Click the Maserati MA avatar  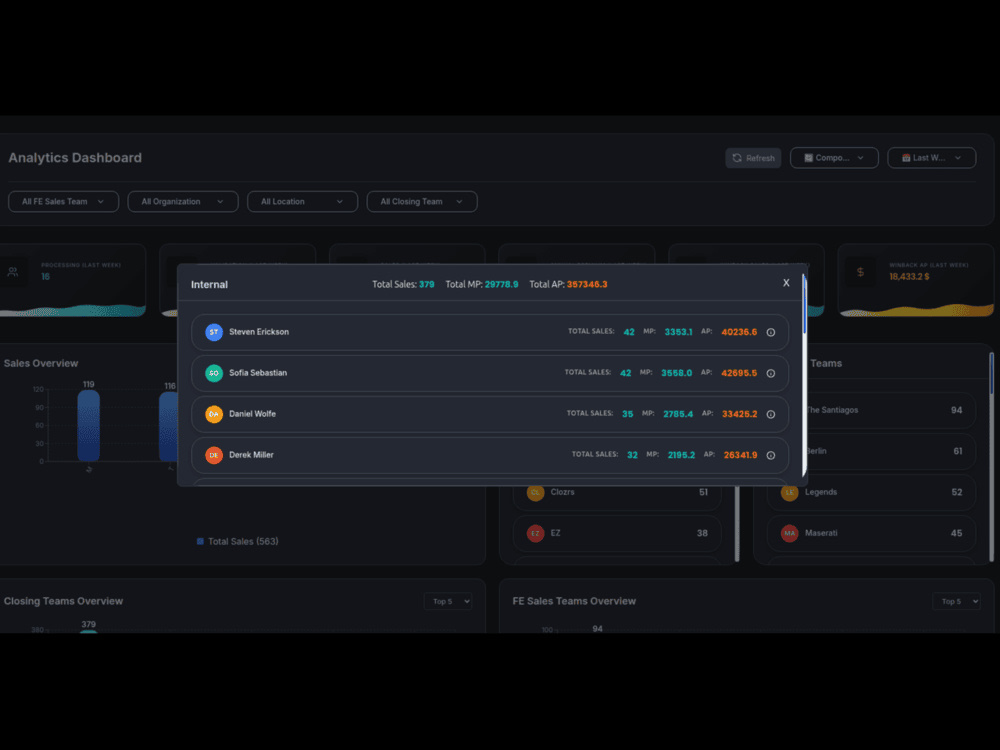790,533
